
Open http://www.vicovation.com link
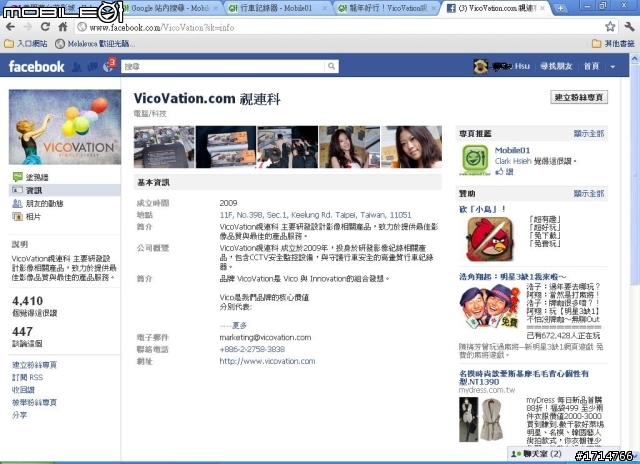click(x=267, y=361)
